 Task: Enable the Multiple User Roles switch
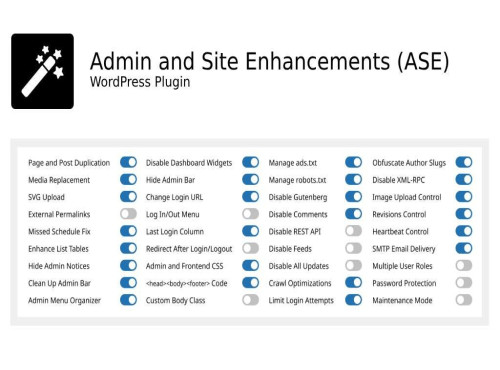464,266
